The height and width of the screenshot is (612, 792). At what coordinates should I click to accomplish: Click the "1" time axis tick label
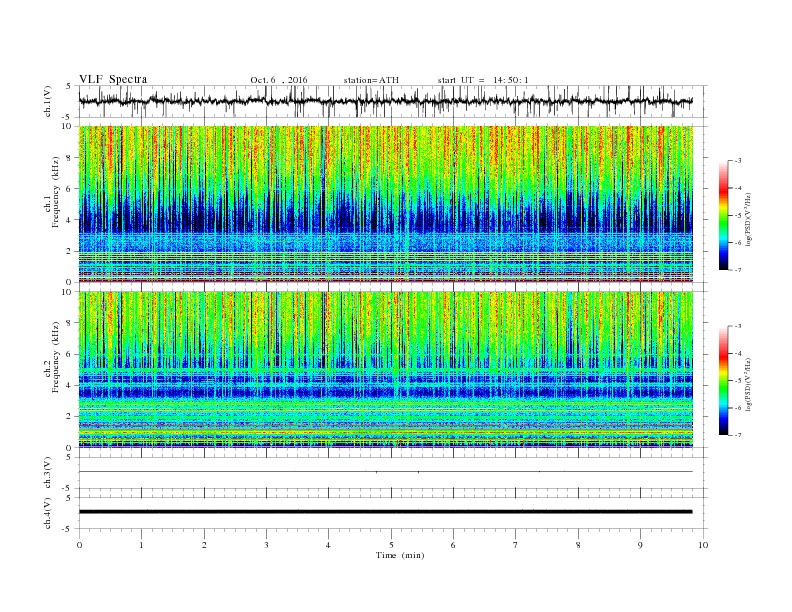pos(141,545)
